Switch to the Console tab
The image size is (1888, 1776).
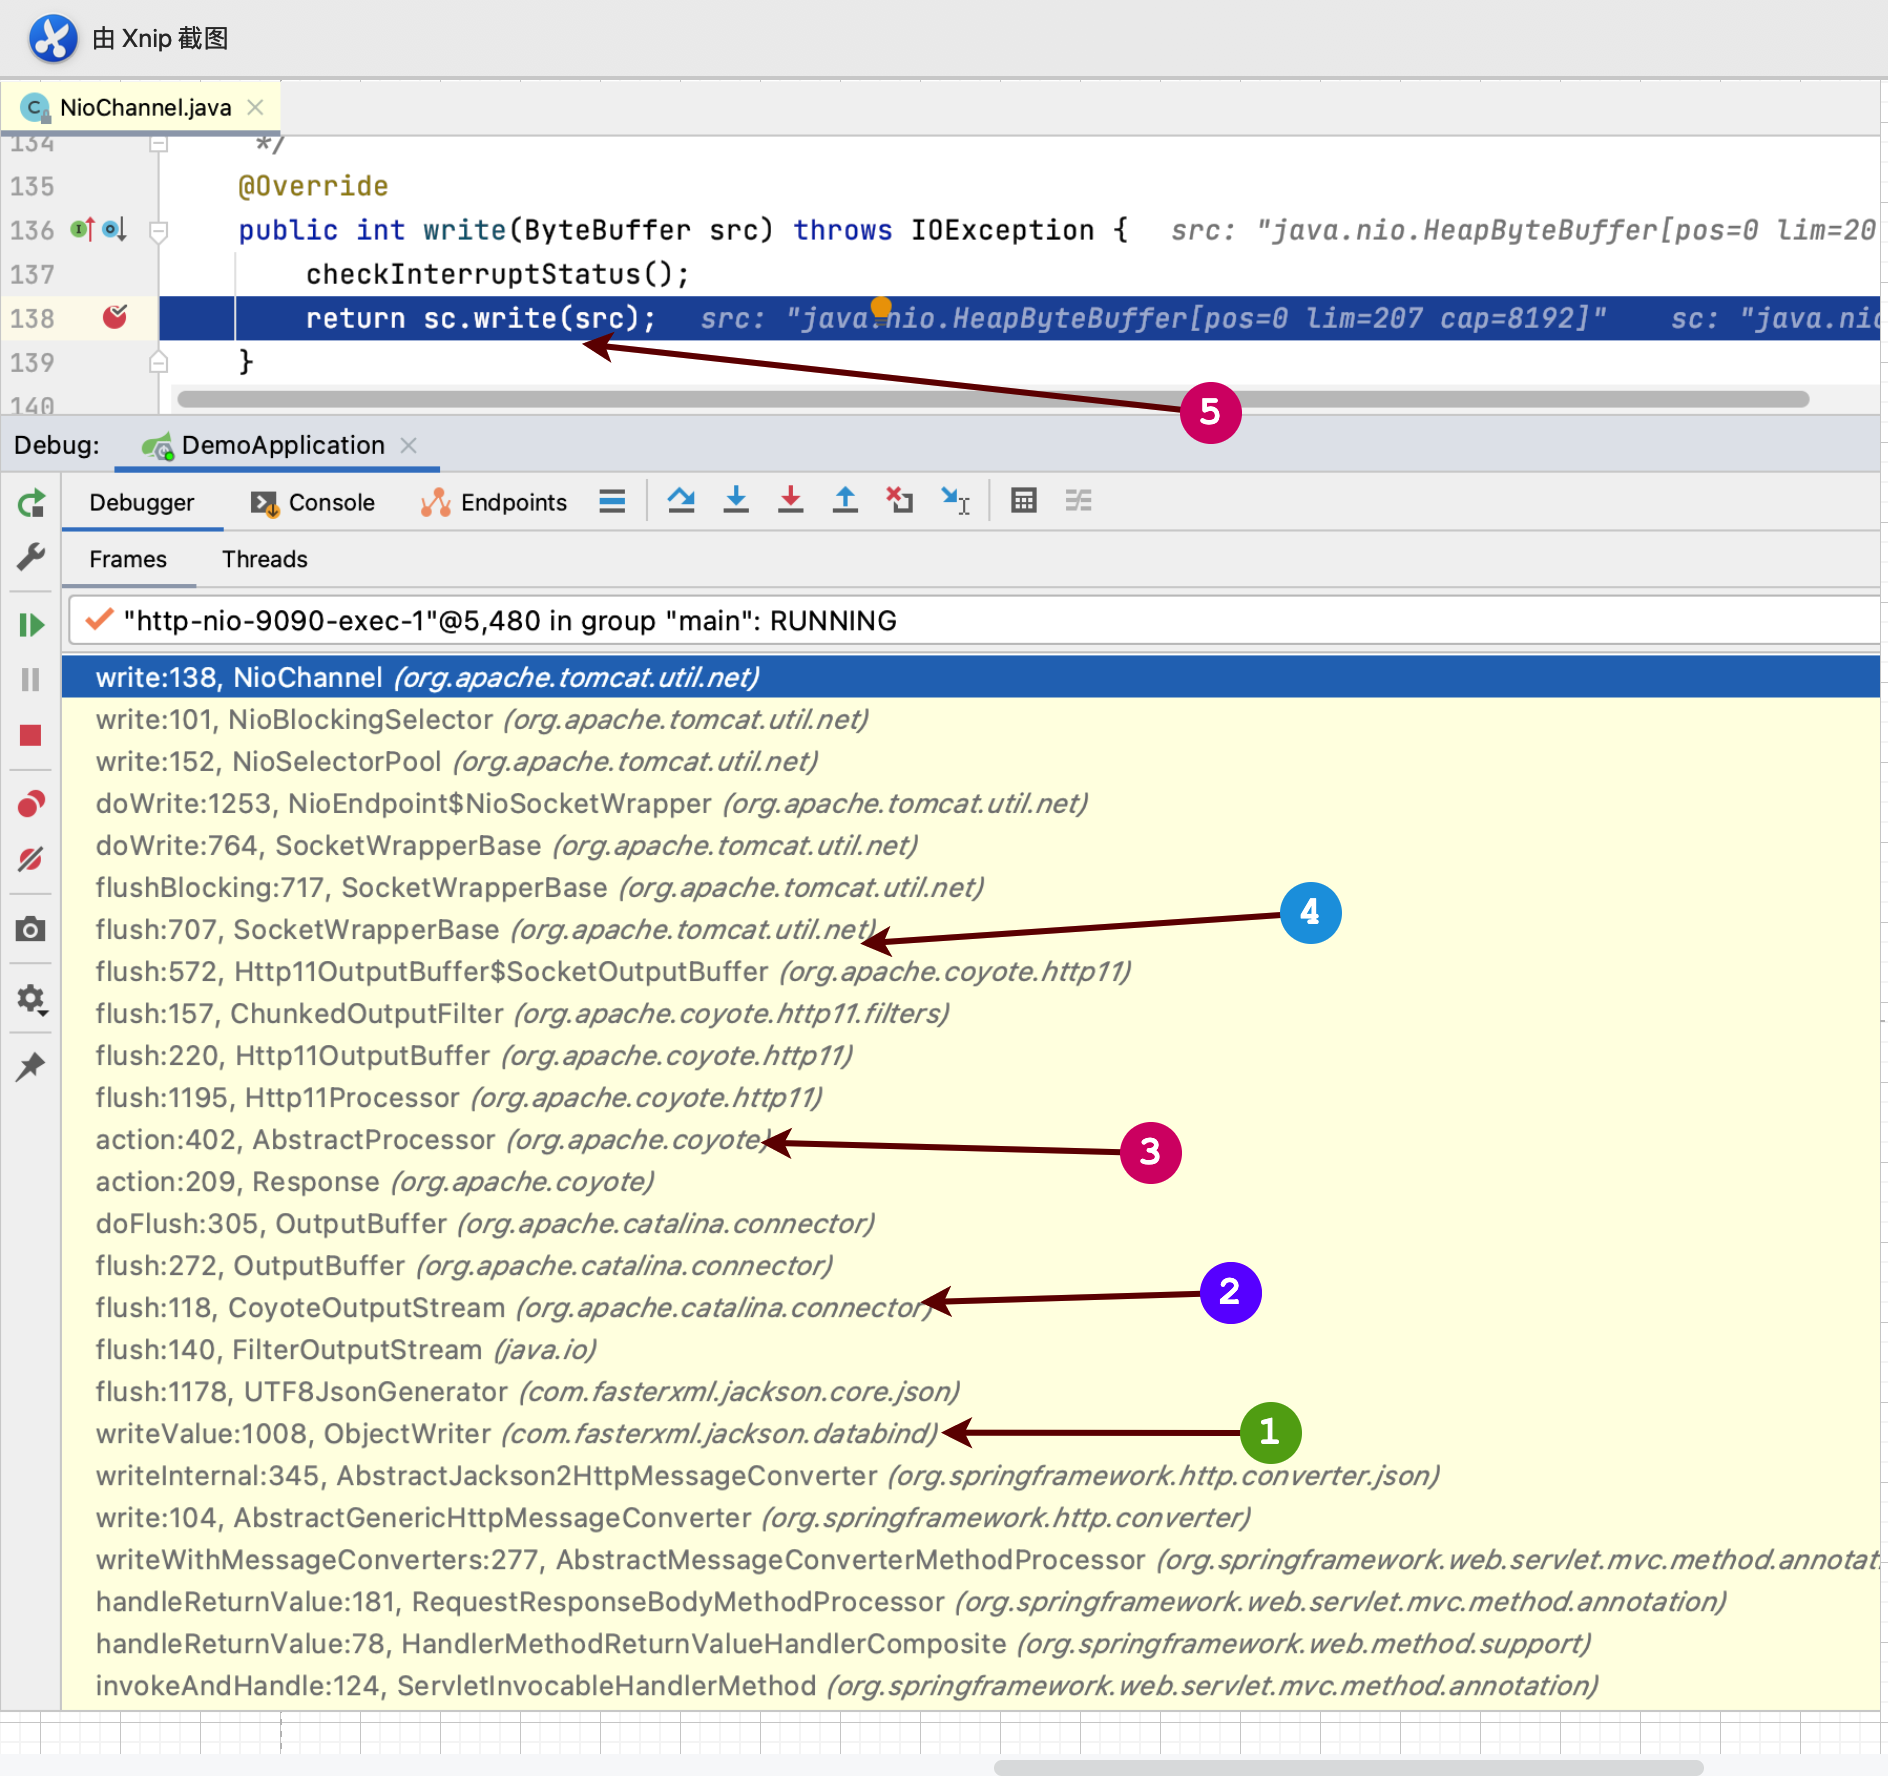coord(313,503)
